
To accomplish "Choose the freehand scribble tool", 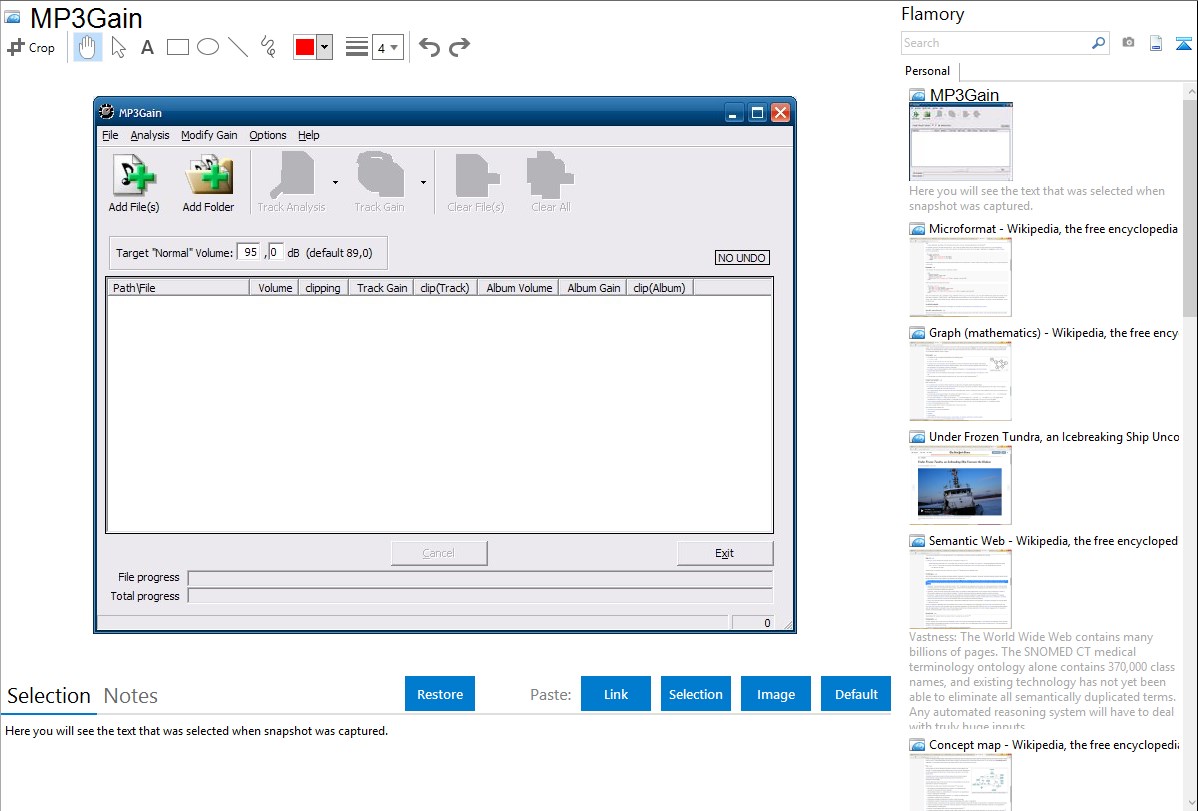I will (x=268, y=47).
